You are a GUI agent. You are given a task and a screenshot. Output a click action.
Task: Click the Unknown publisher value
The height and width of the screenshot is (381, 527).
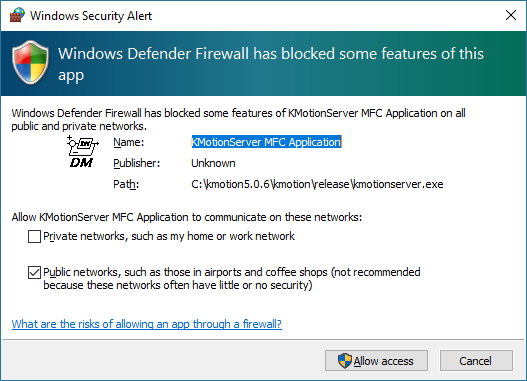[x=213, y=163]
